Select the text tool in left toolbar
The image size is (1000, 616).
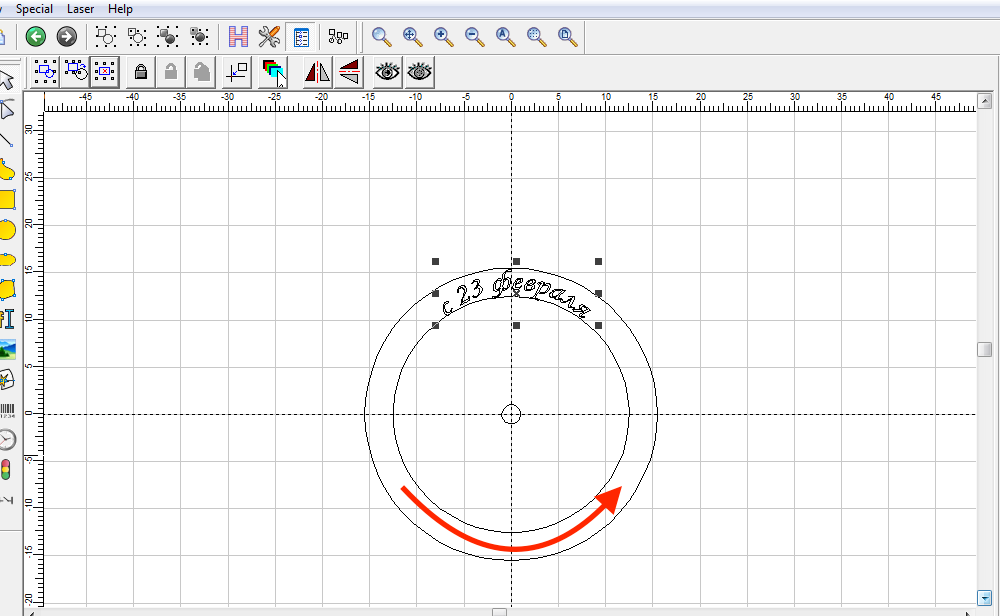click(7, 319)
